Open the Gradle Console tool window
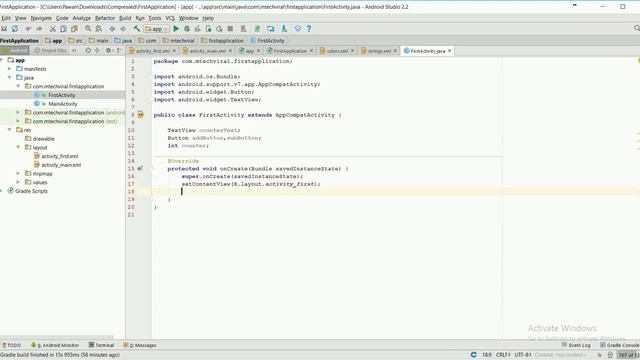This screenshot has height=360, width=640. click(620, 345)
